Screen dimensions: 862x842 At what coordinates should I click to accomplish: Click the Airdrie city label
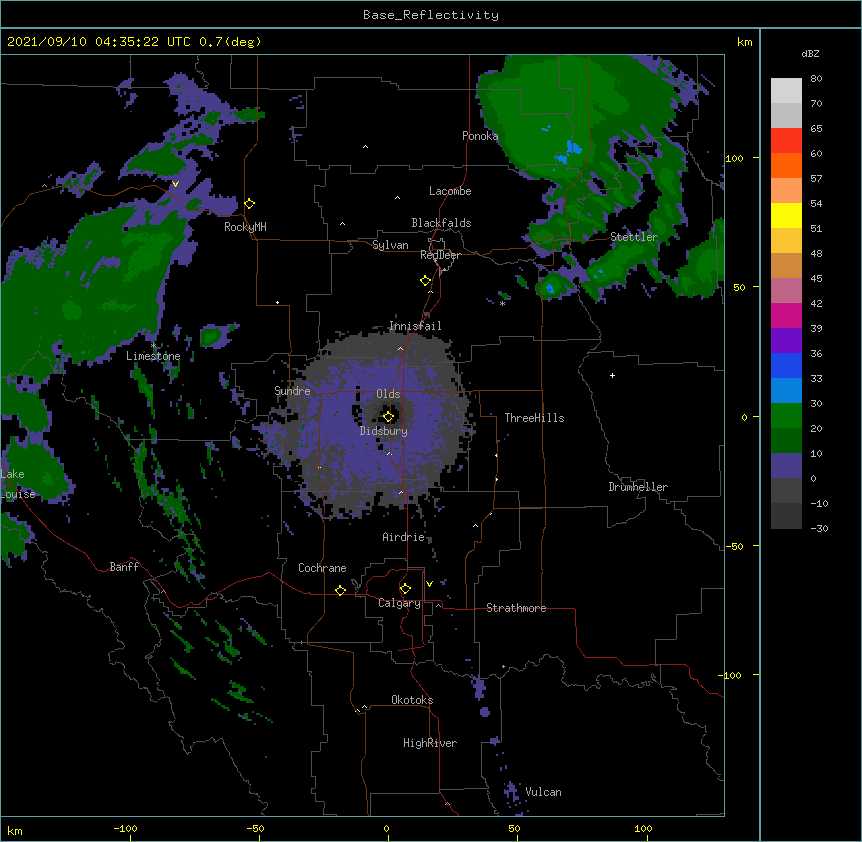404,537
